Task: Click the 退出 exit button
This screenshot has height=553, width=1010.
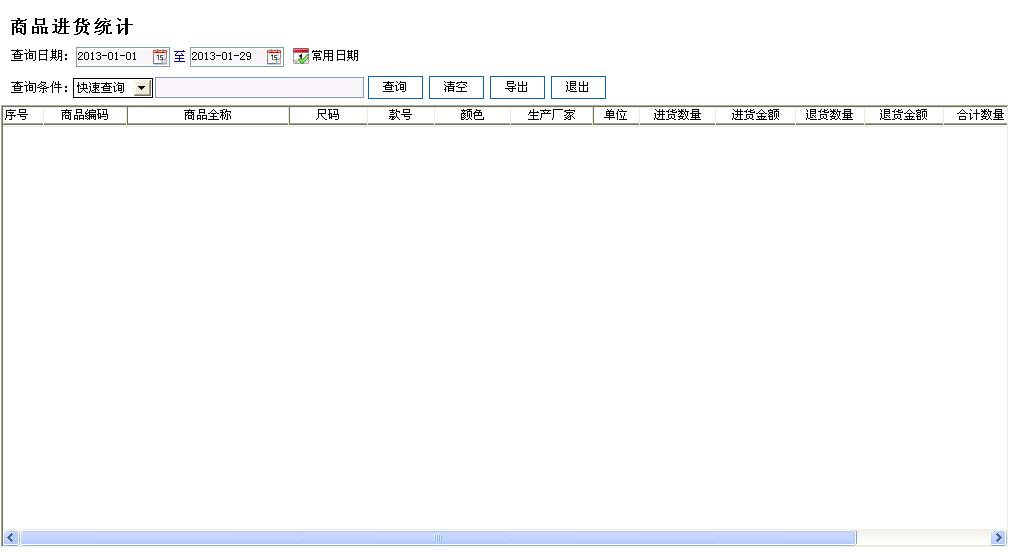Action: [578, 88]
